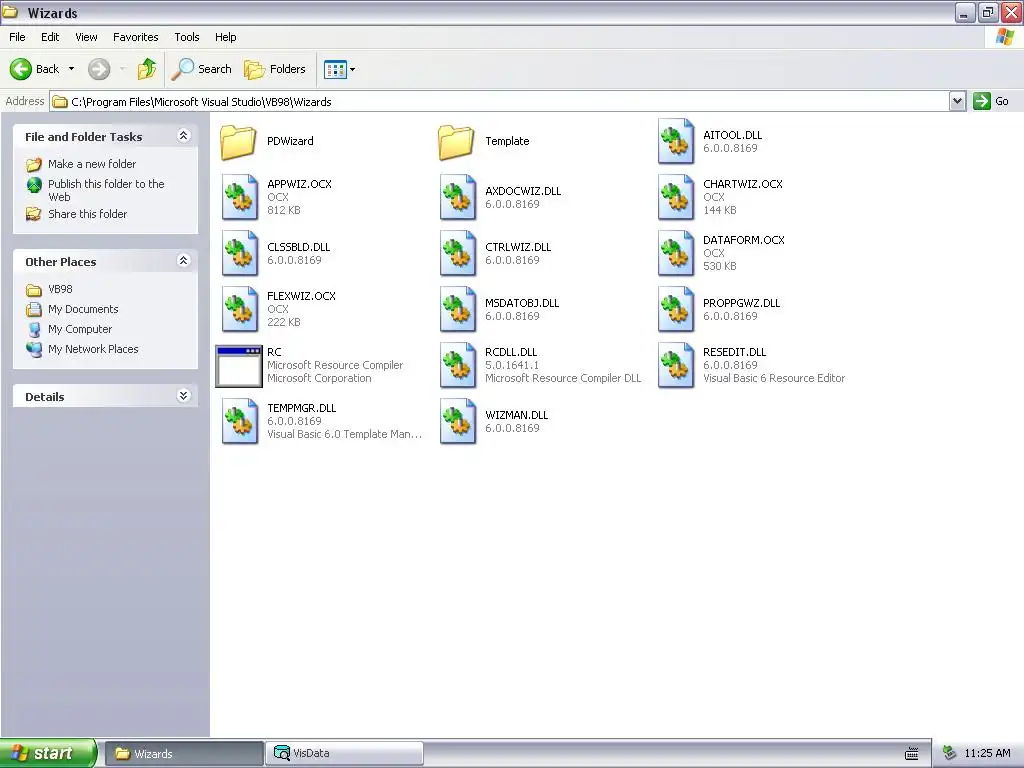Screen dimensions: 1024x768
Task: Select the CHARTWIZ.OCX file icon
Action: point(676,197)
